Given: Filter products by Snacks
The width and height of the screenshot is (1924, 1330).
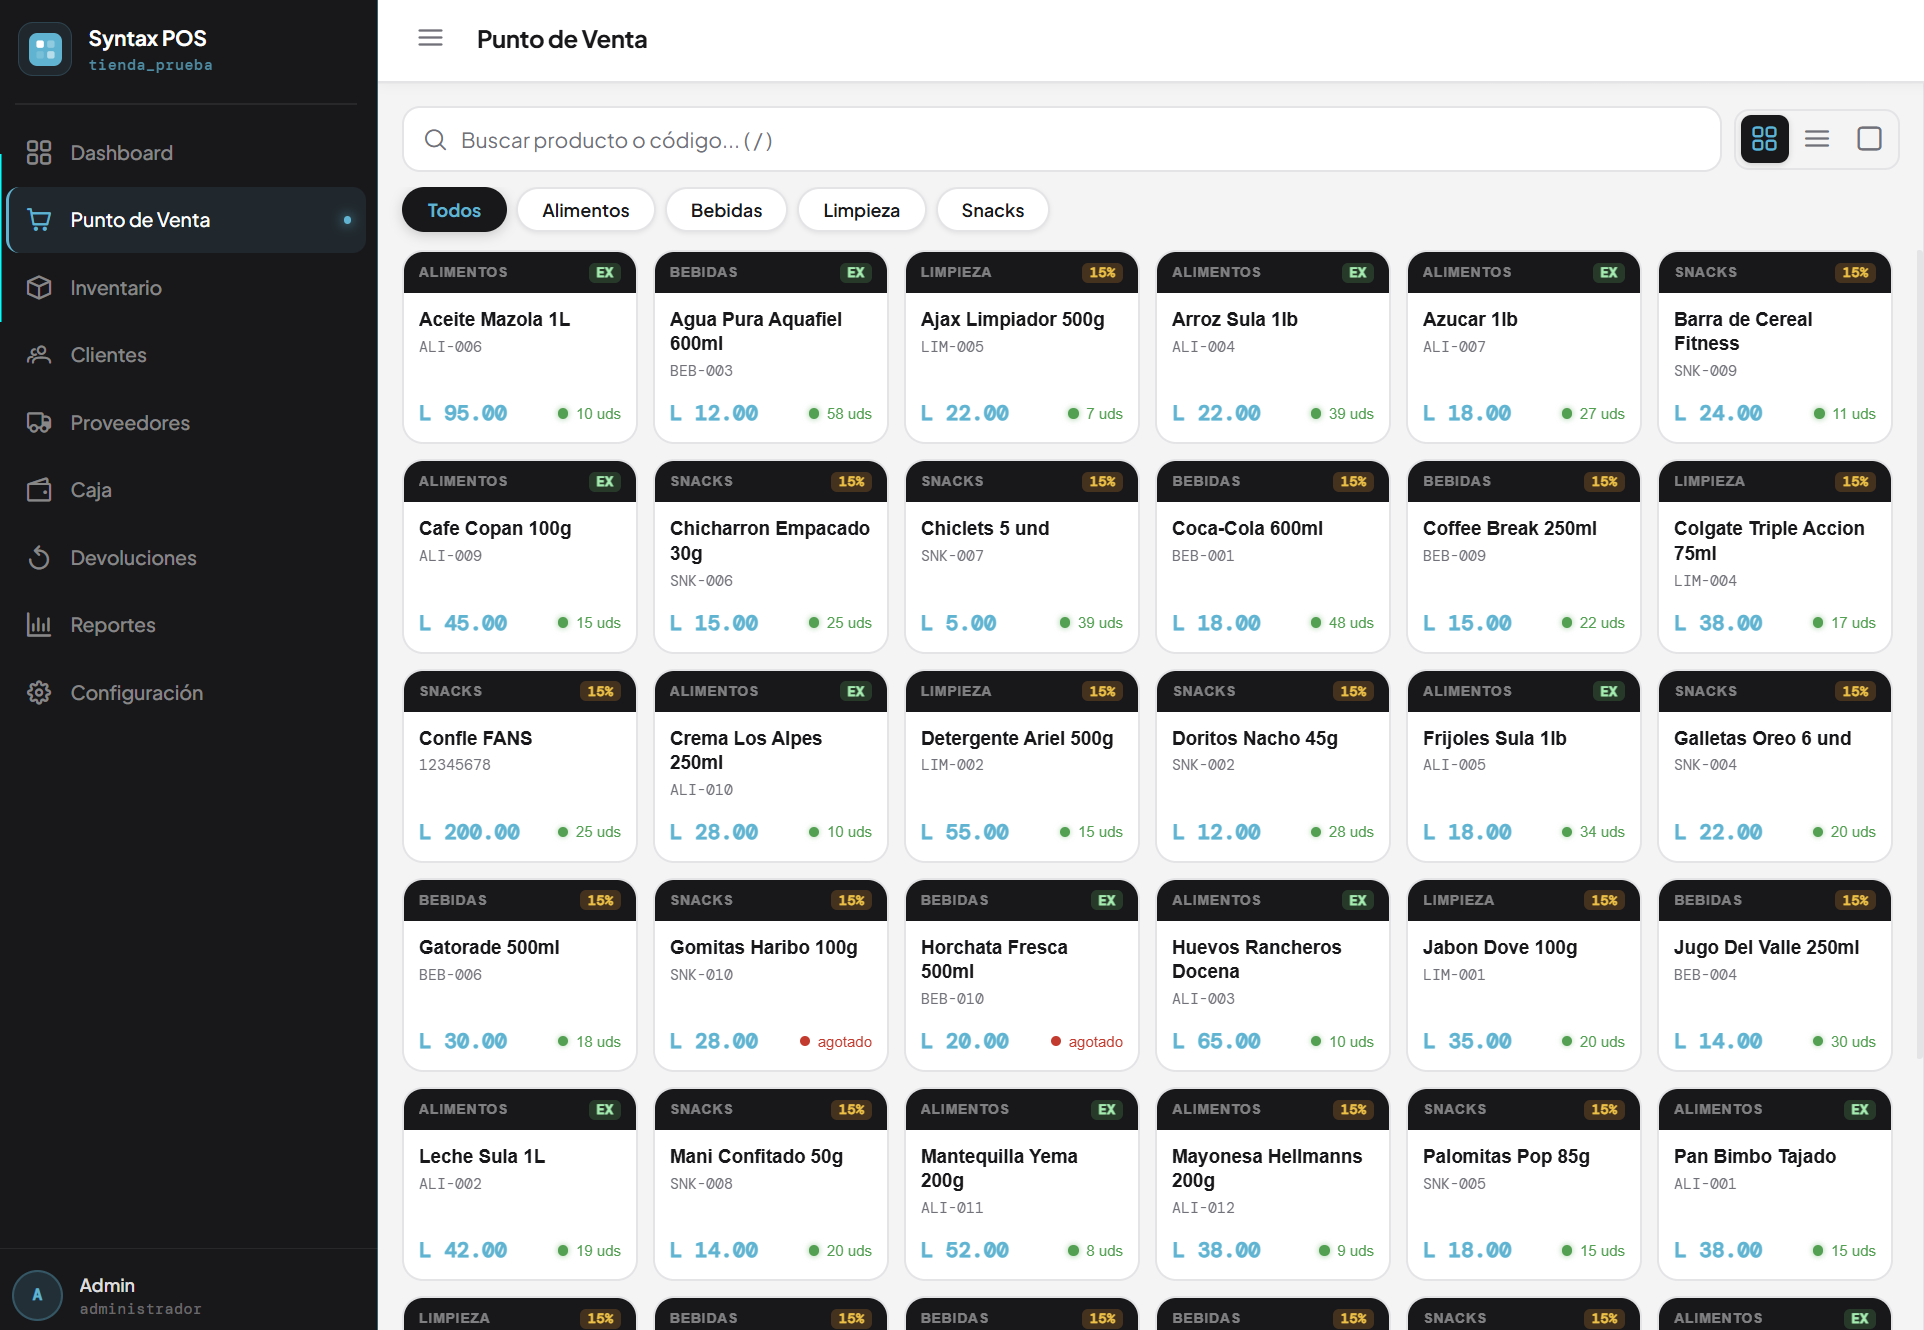Looking at the screenshot, I should [x=993, y=210].
